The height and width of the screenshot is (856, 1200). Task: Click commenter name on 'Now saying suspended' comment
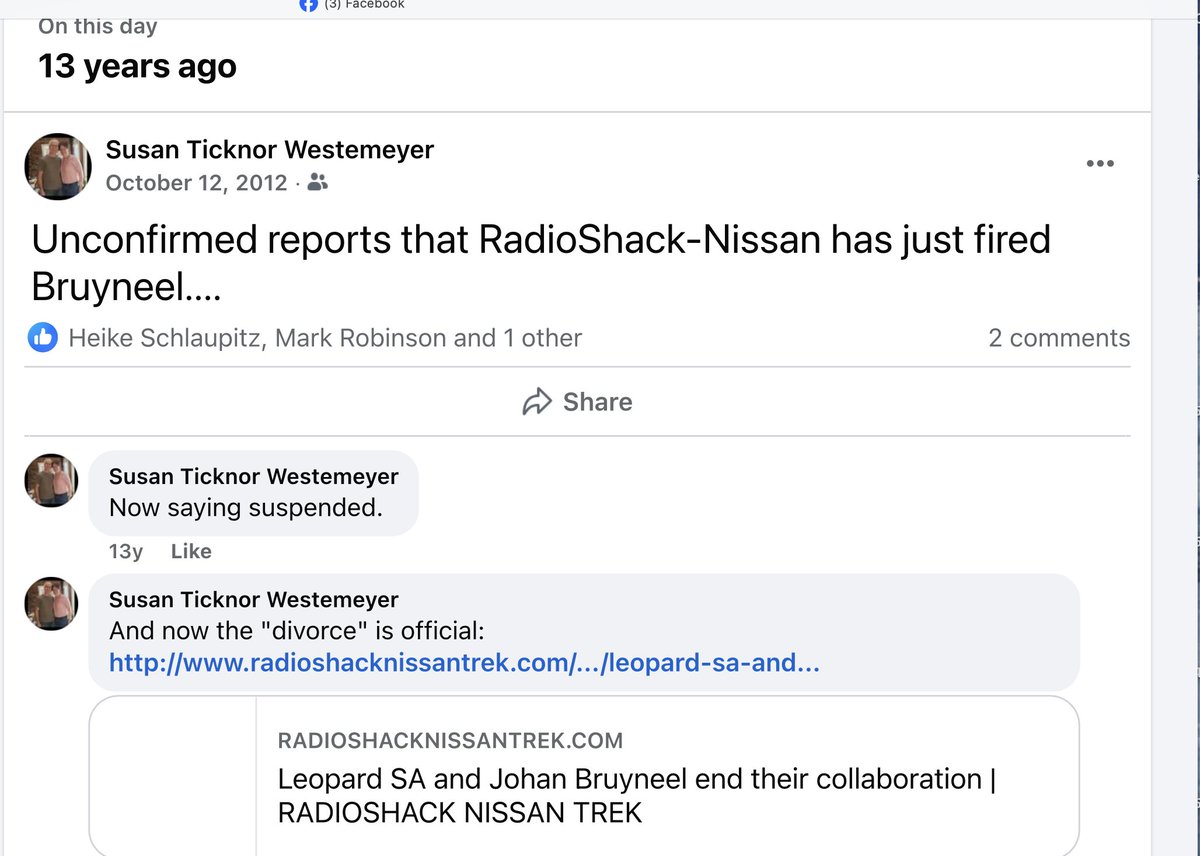254,477
